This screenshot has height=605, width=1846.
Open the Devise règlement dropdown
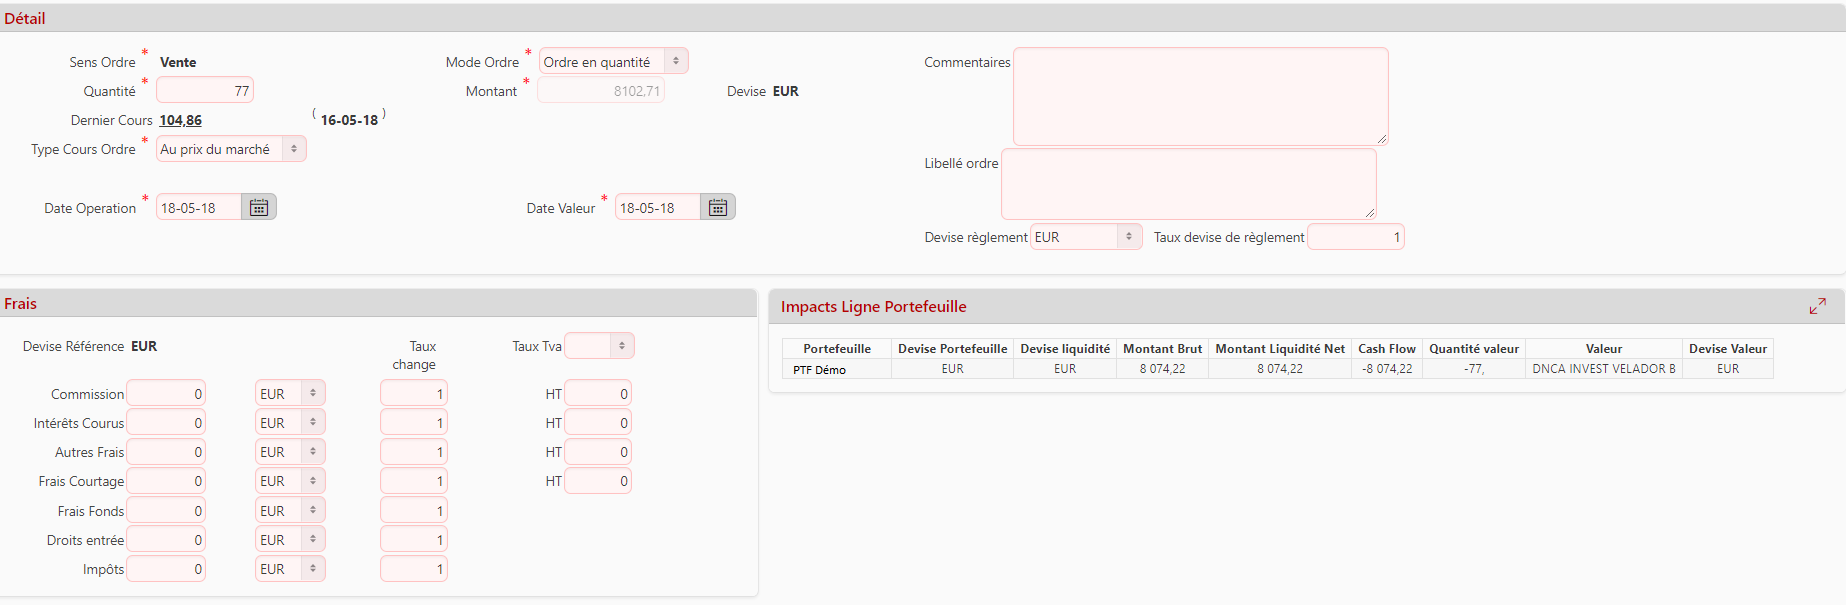point(1086,237)
